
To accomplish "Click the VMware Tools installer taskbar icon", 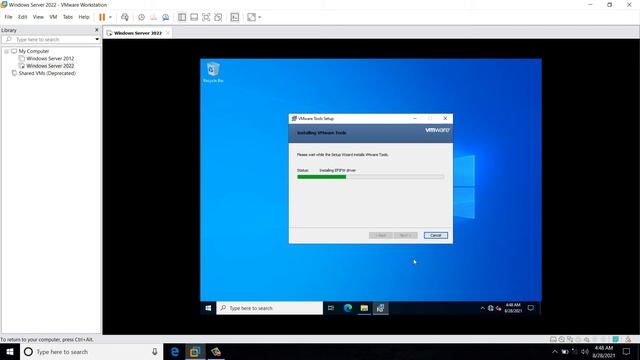I will click(x=380, y=308).
